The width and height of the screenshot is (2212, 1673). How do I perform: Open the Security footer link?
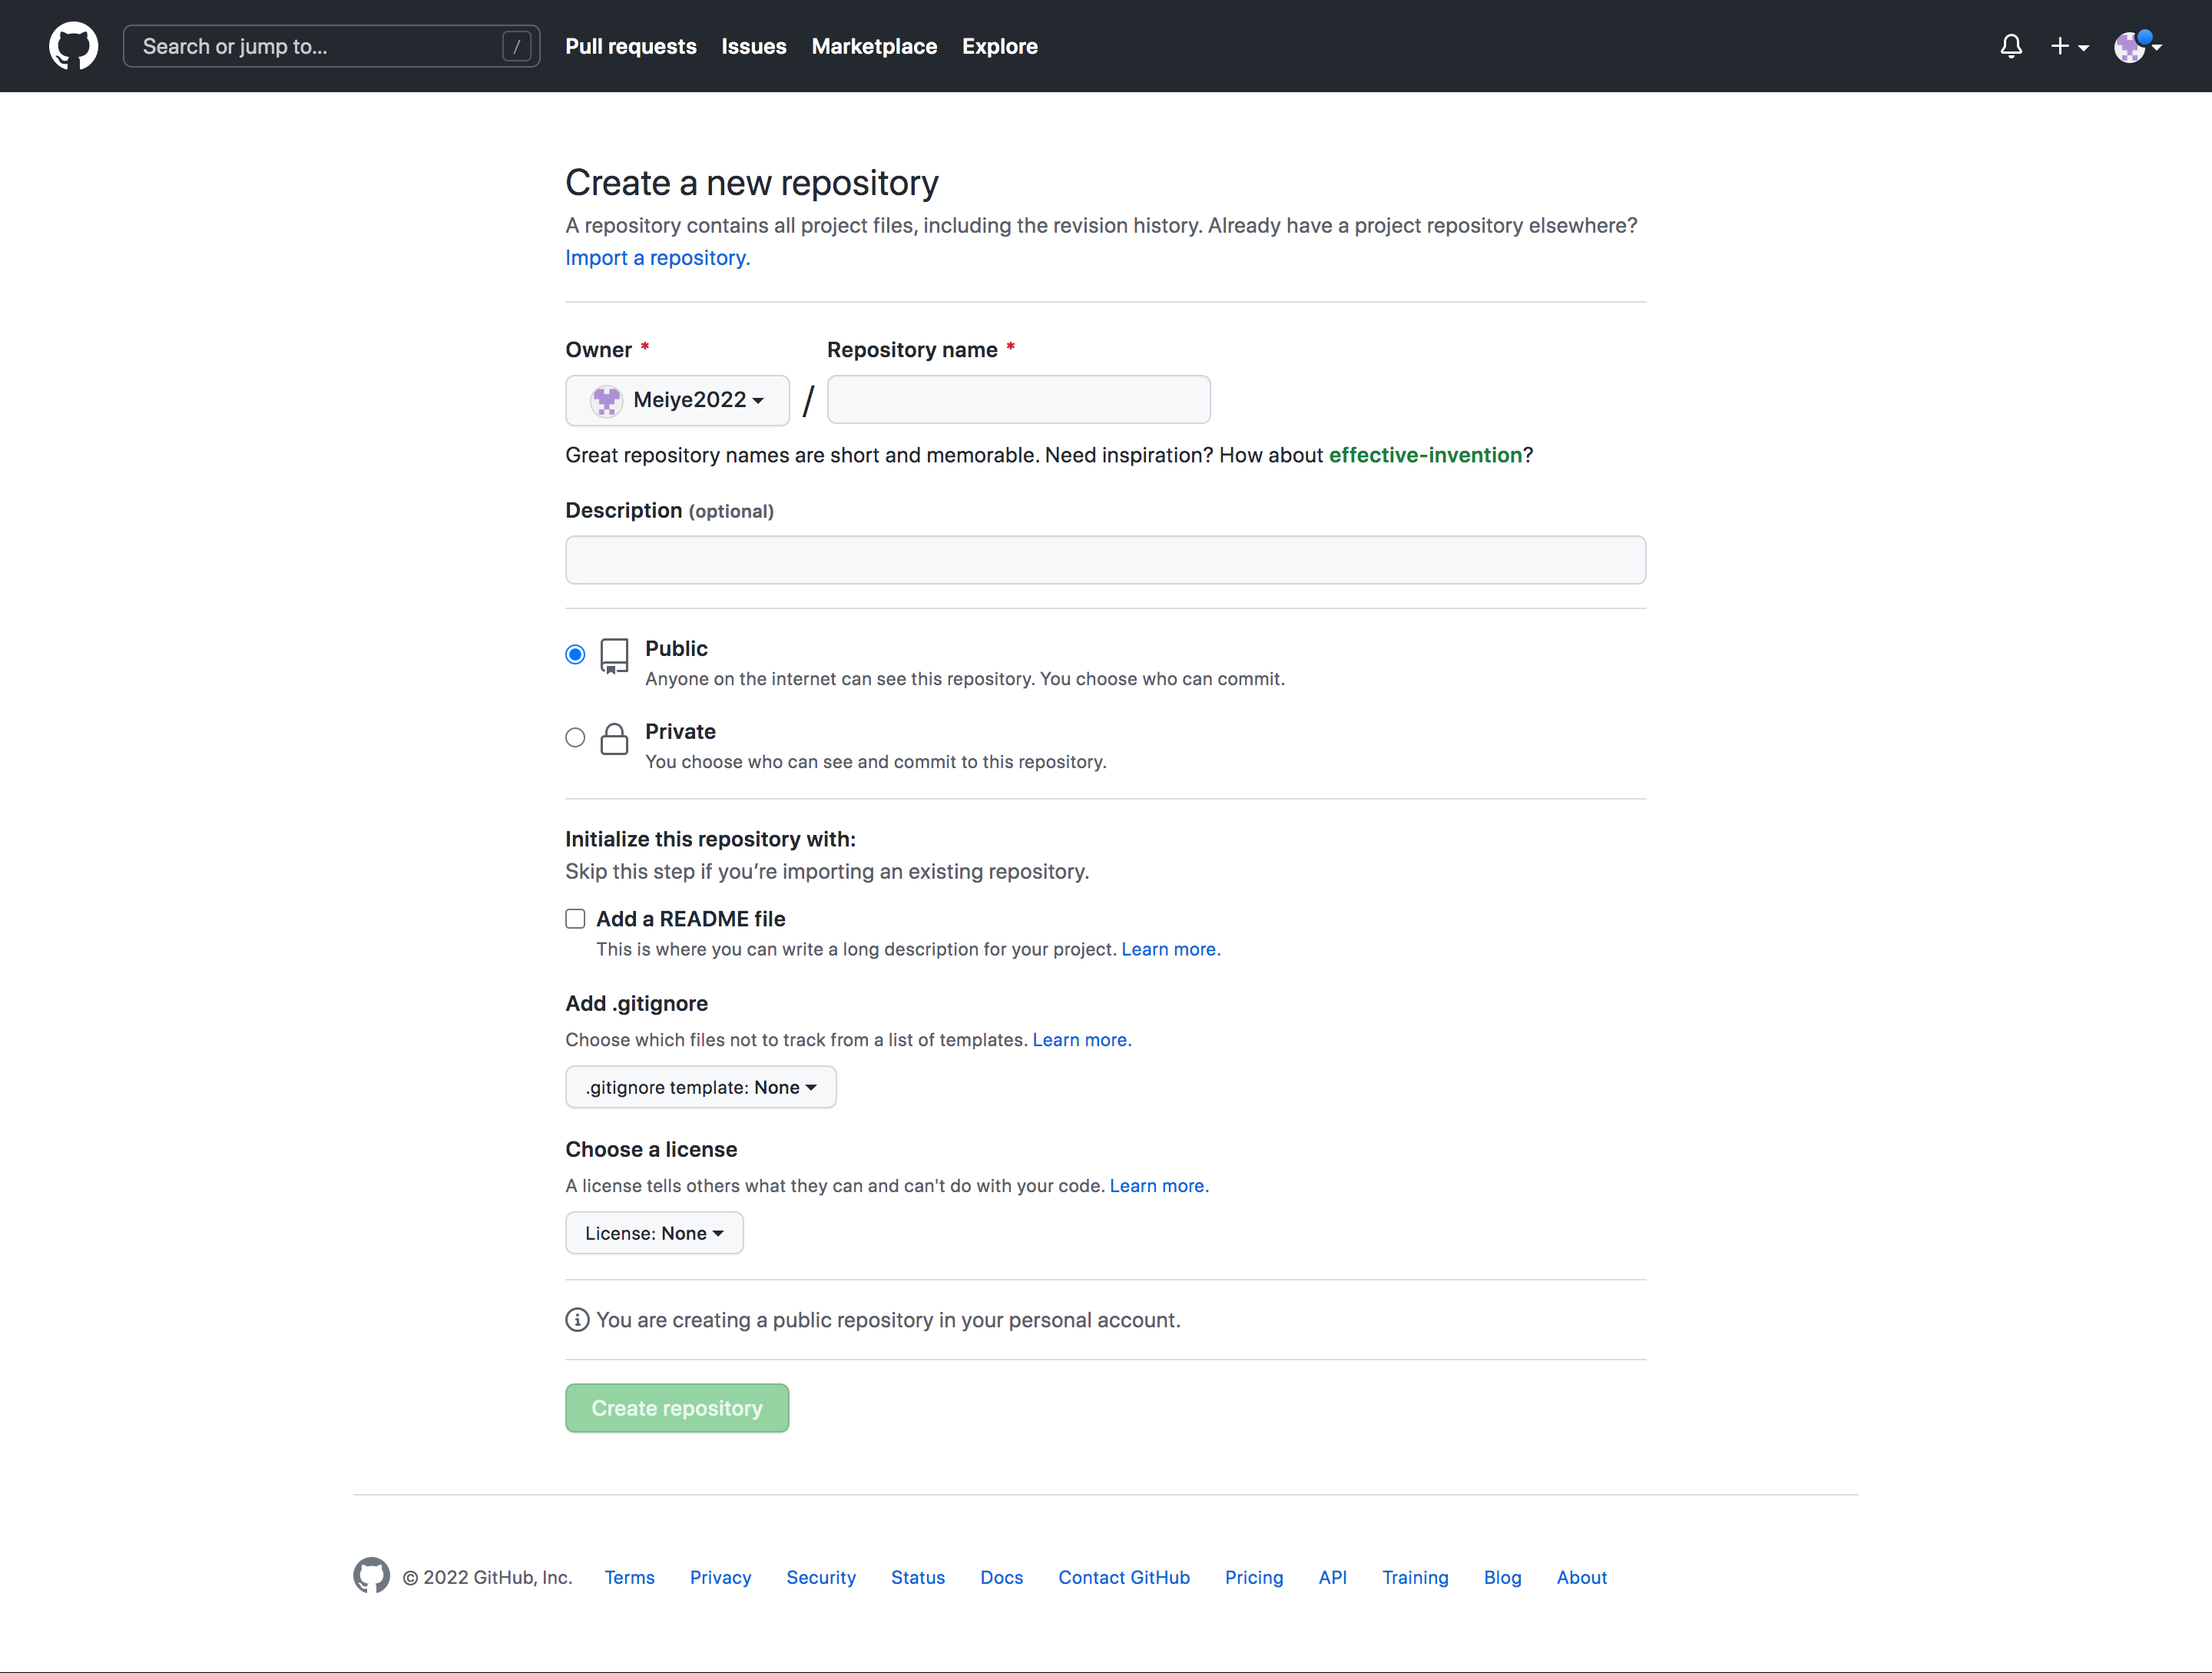821,1577
